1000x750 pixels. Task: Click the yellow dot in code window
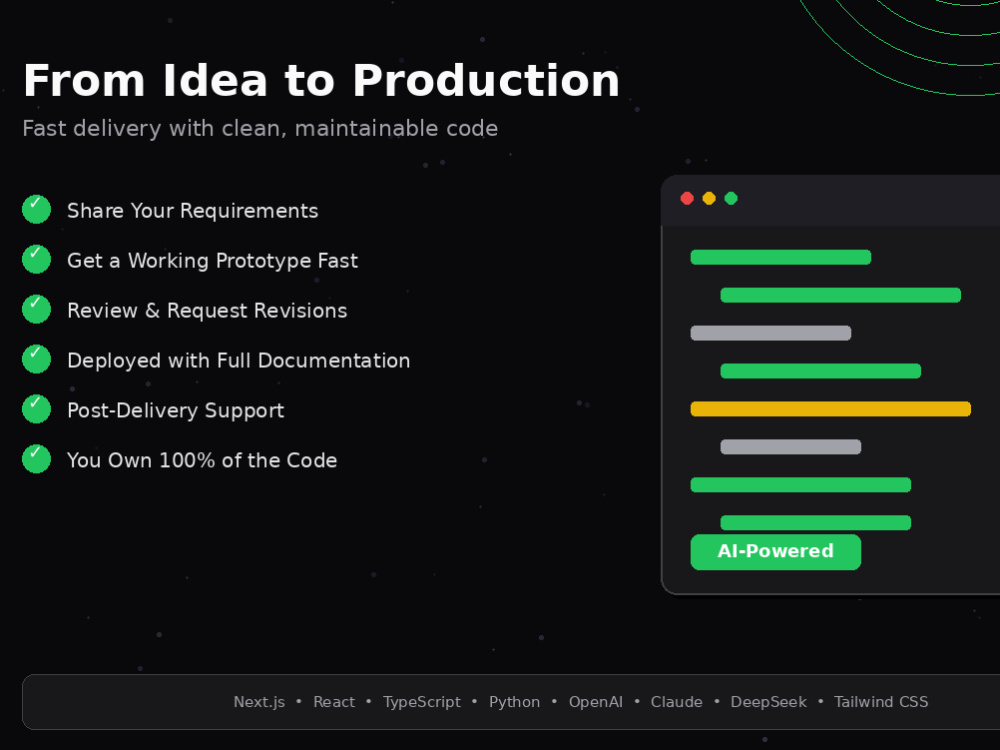pos(709,198)
